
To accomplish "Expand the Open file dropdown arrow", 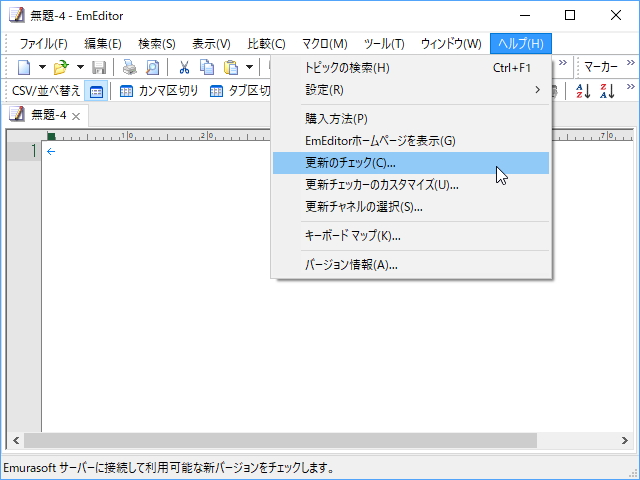I will [80, 67].
